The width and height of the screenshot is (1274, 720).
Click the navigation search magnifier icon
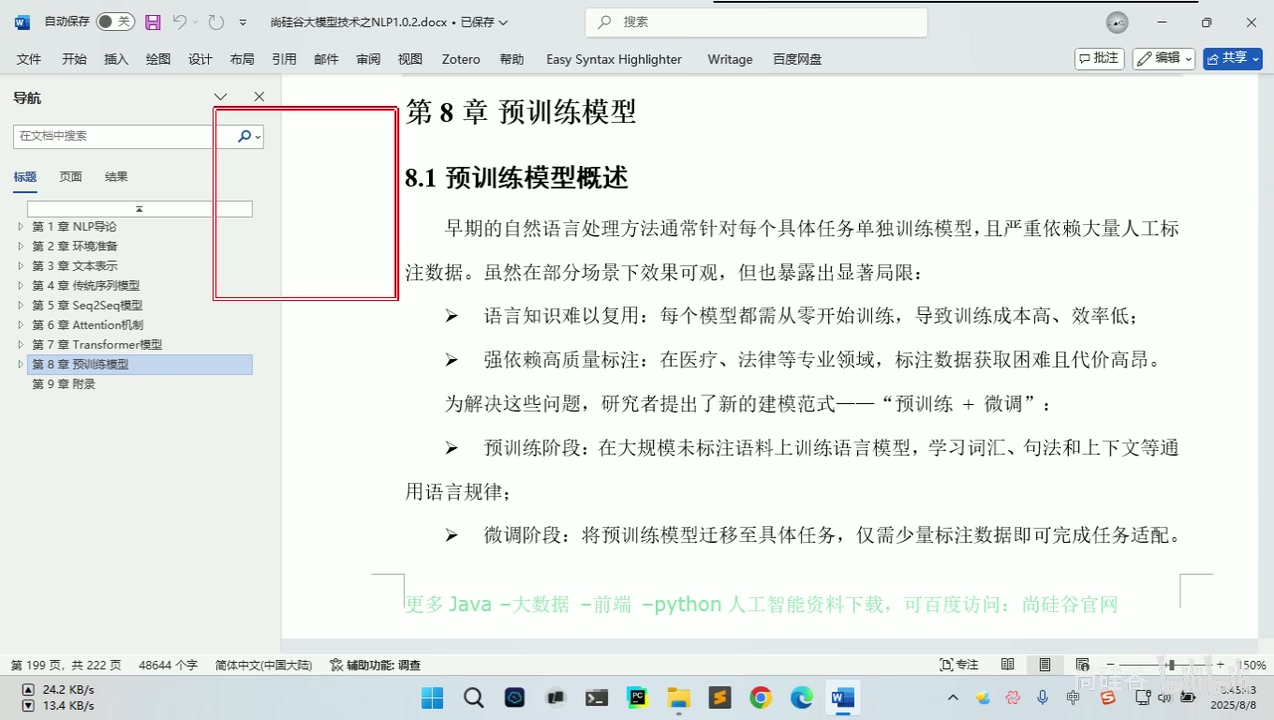click(244, 136)
